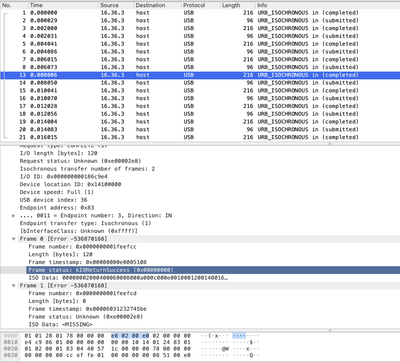400x362 pixels.
Task: Select packet 2 at time 0.000029
Action: click(200, 20)
